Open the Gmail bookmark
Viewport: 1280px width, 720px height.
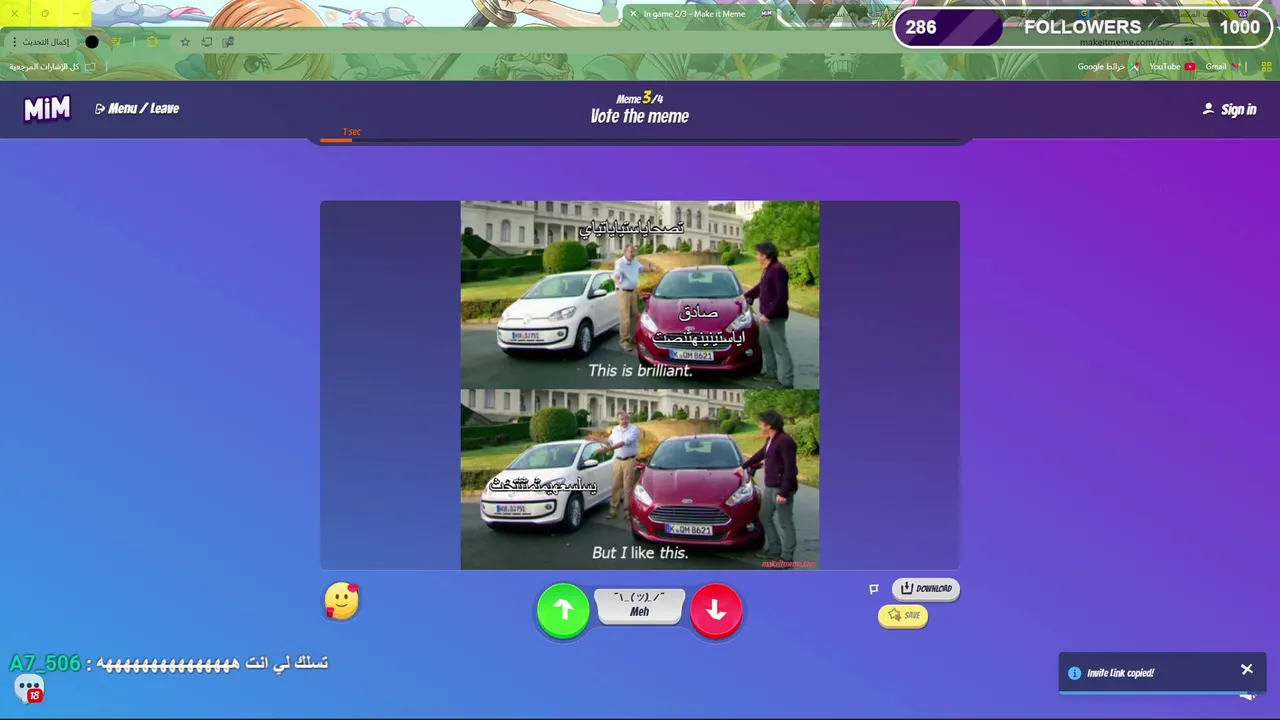pos(1223,67)
